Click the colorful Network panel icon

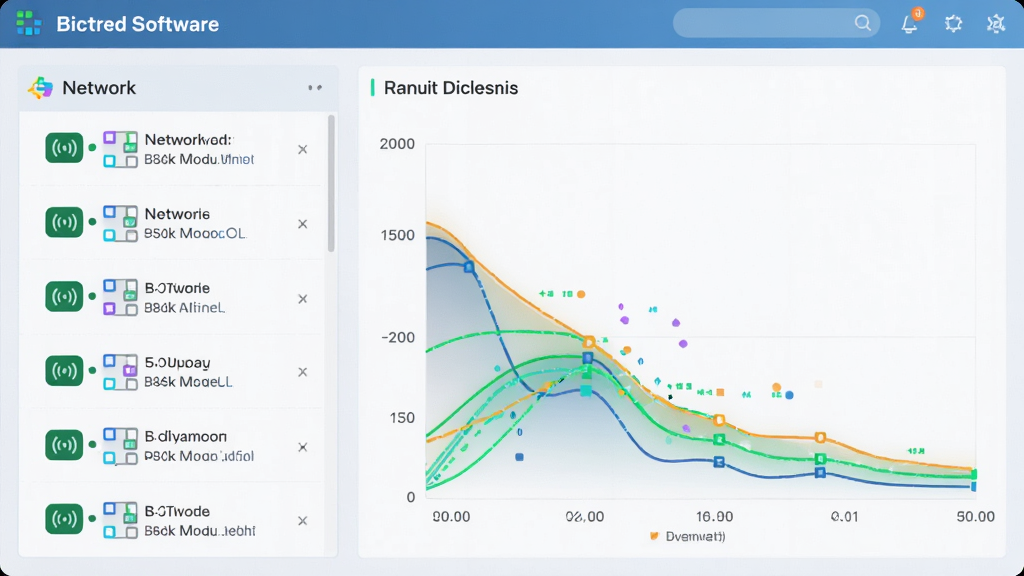pyautogui.click(x=40, y=88)
